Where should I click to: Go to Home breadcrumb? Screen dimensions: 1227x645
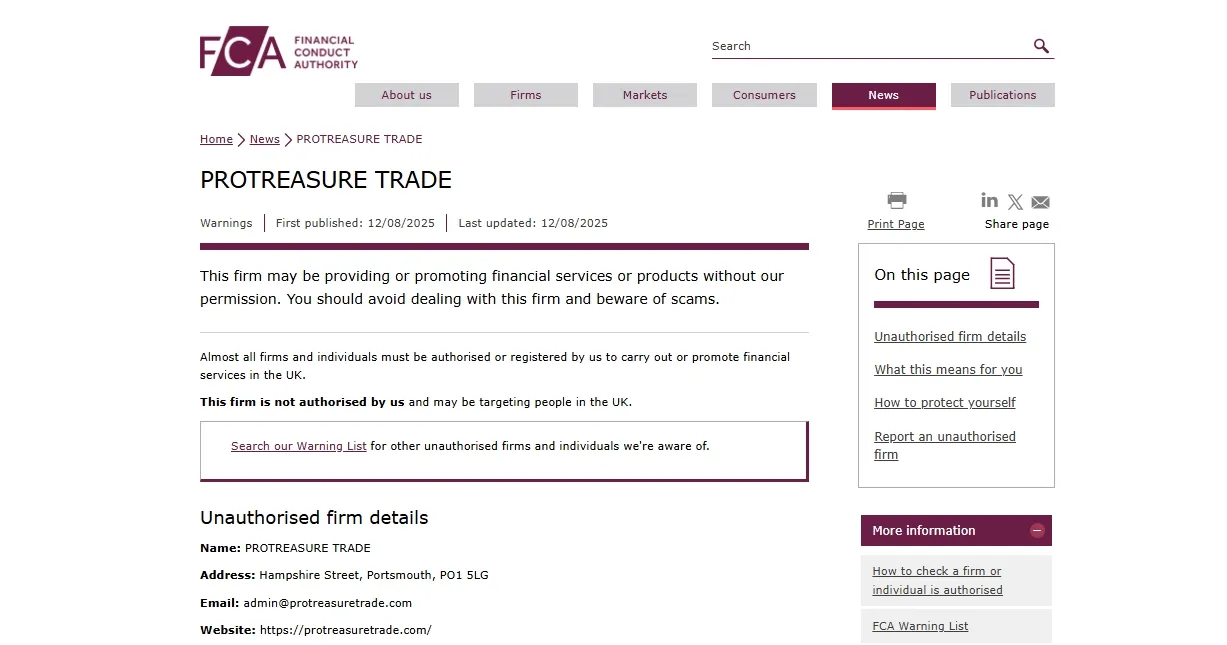click(x=216, y=139)
